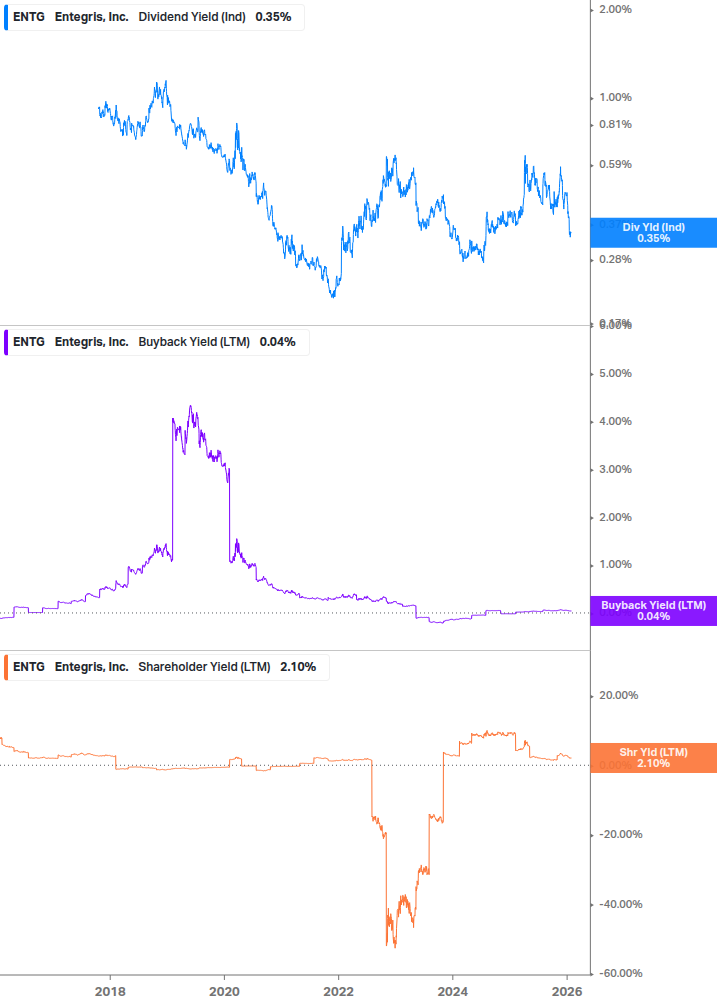
Task: Click the -60.00% tick on the shareholder yield axis
Action: [620, 974]
